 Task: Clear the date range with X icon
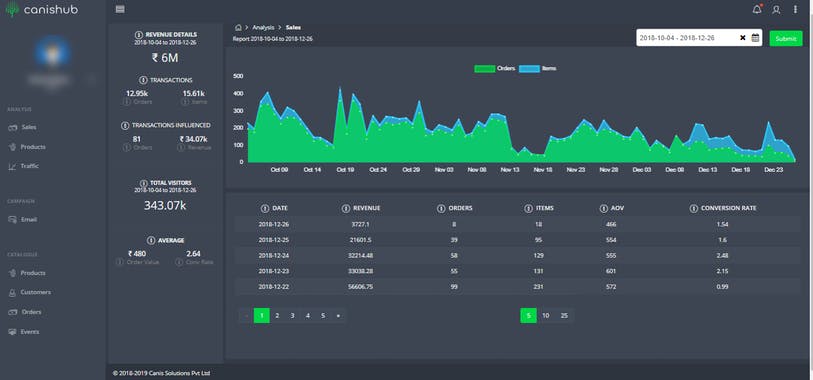(742, 38)
